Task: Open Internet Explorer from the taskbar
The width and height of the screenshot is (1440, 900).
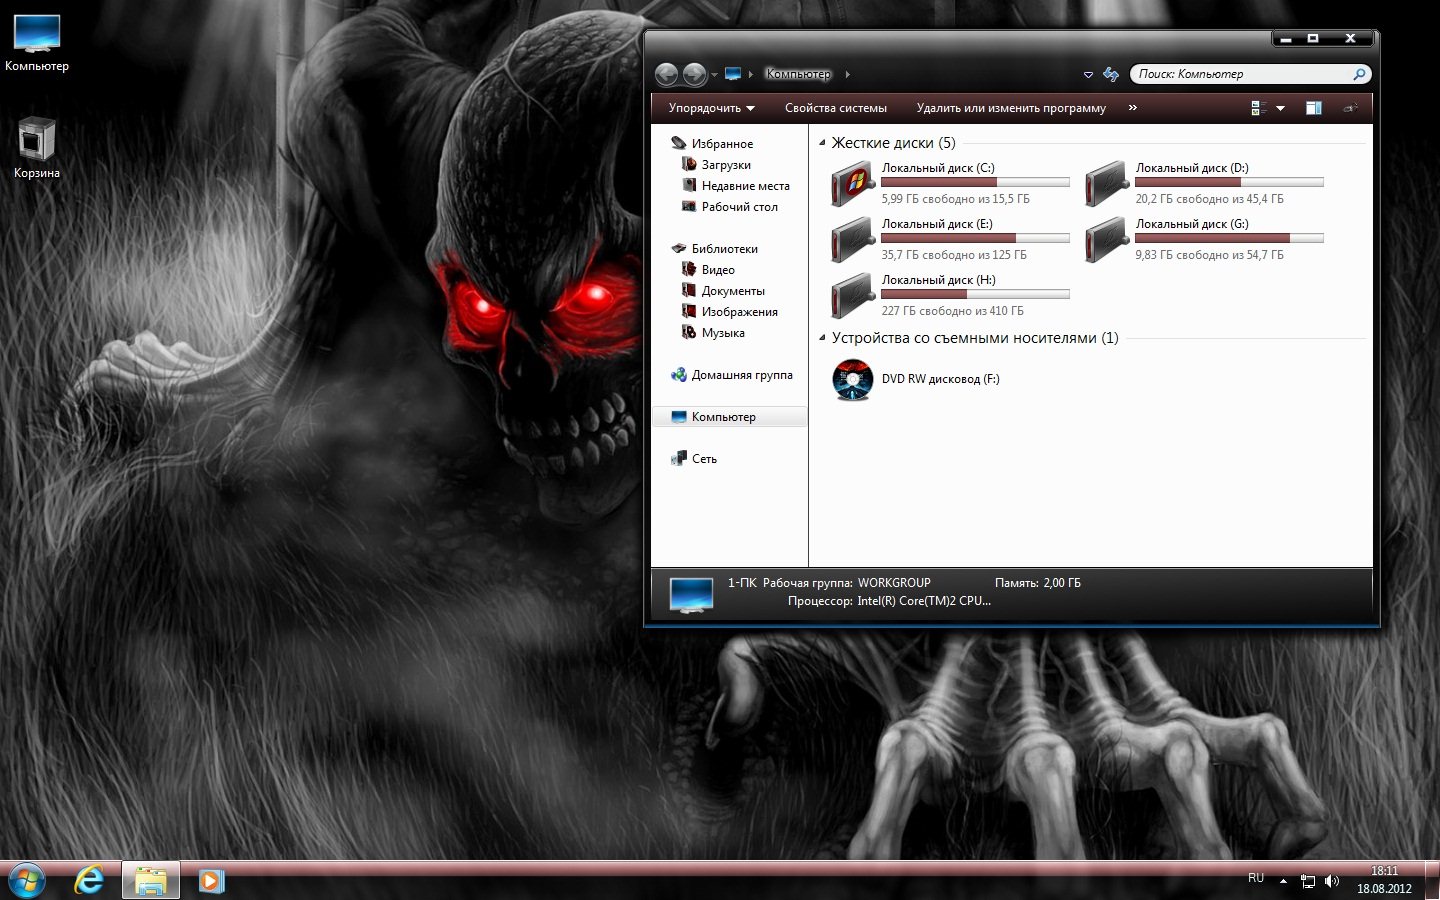Action: click(x=90, y=881)
